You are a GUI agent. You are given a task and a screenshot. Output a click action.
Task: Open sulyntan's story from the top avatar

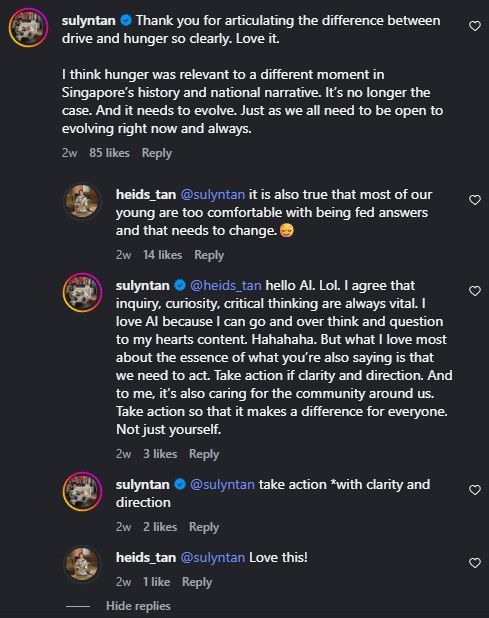coord(28,28)
